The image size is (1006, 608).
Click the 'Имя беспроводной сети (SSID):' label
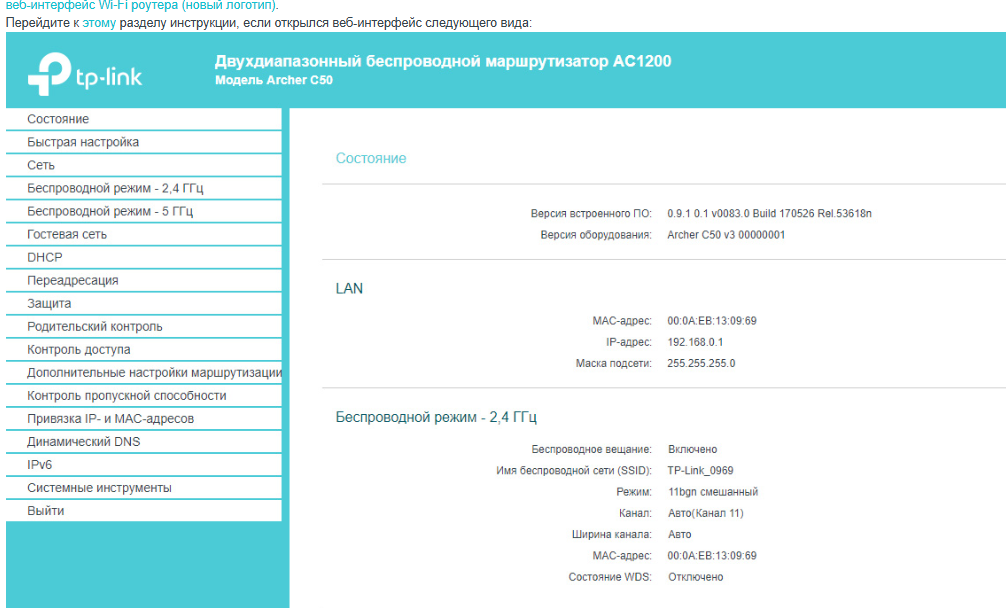coord(574,471)
